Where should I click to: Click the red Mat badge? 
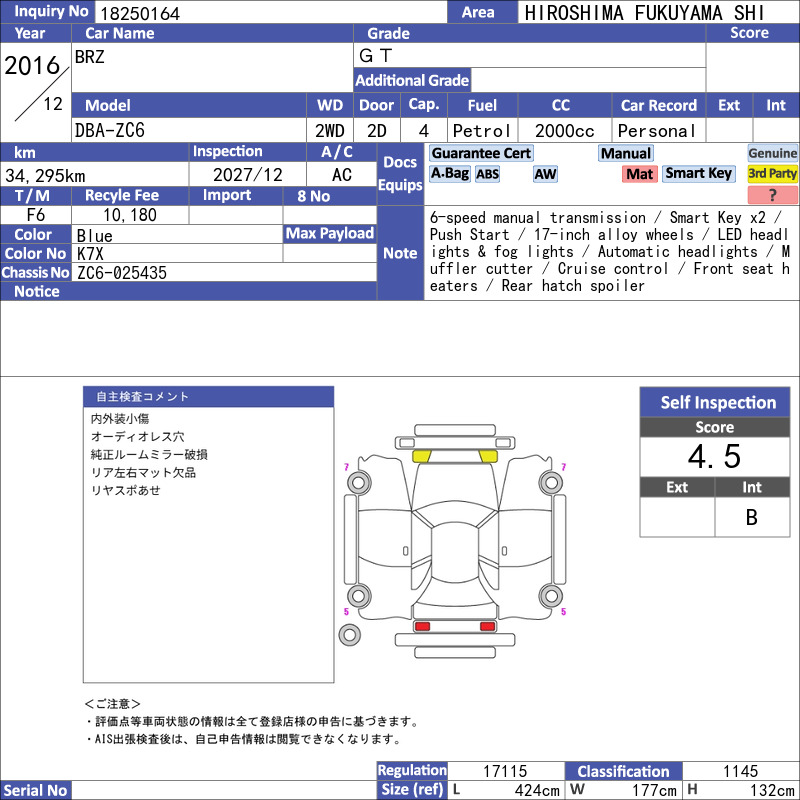(x=640, y=174)
